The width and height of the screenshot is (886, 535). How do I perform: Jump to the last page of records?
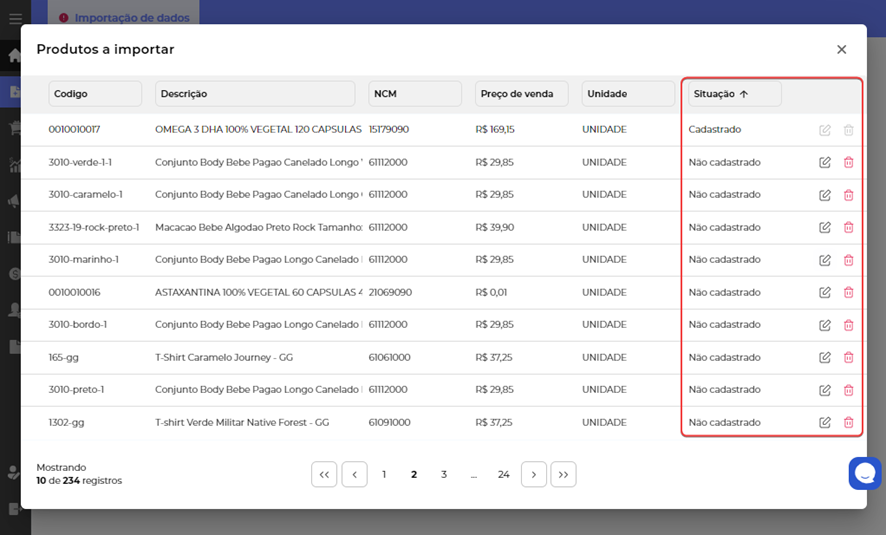[563, 474]
